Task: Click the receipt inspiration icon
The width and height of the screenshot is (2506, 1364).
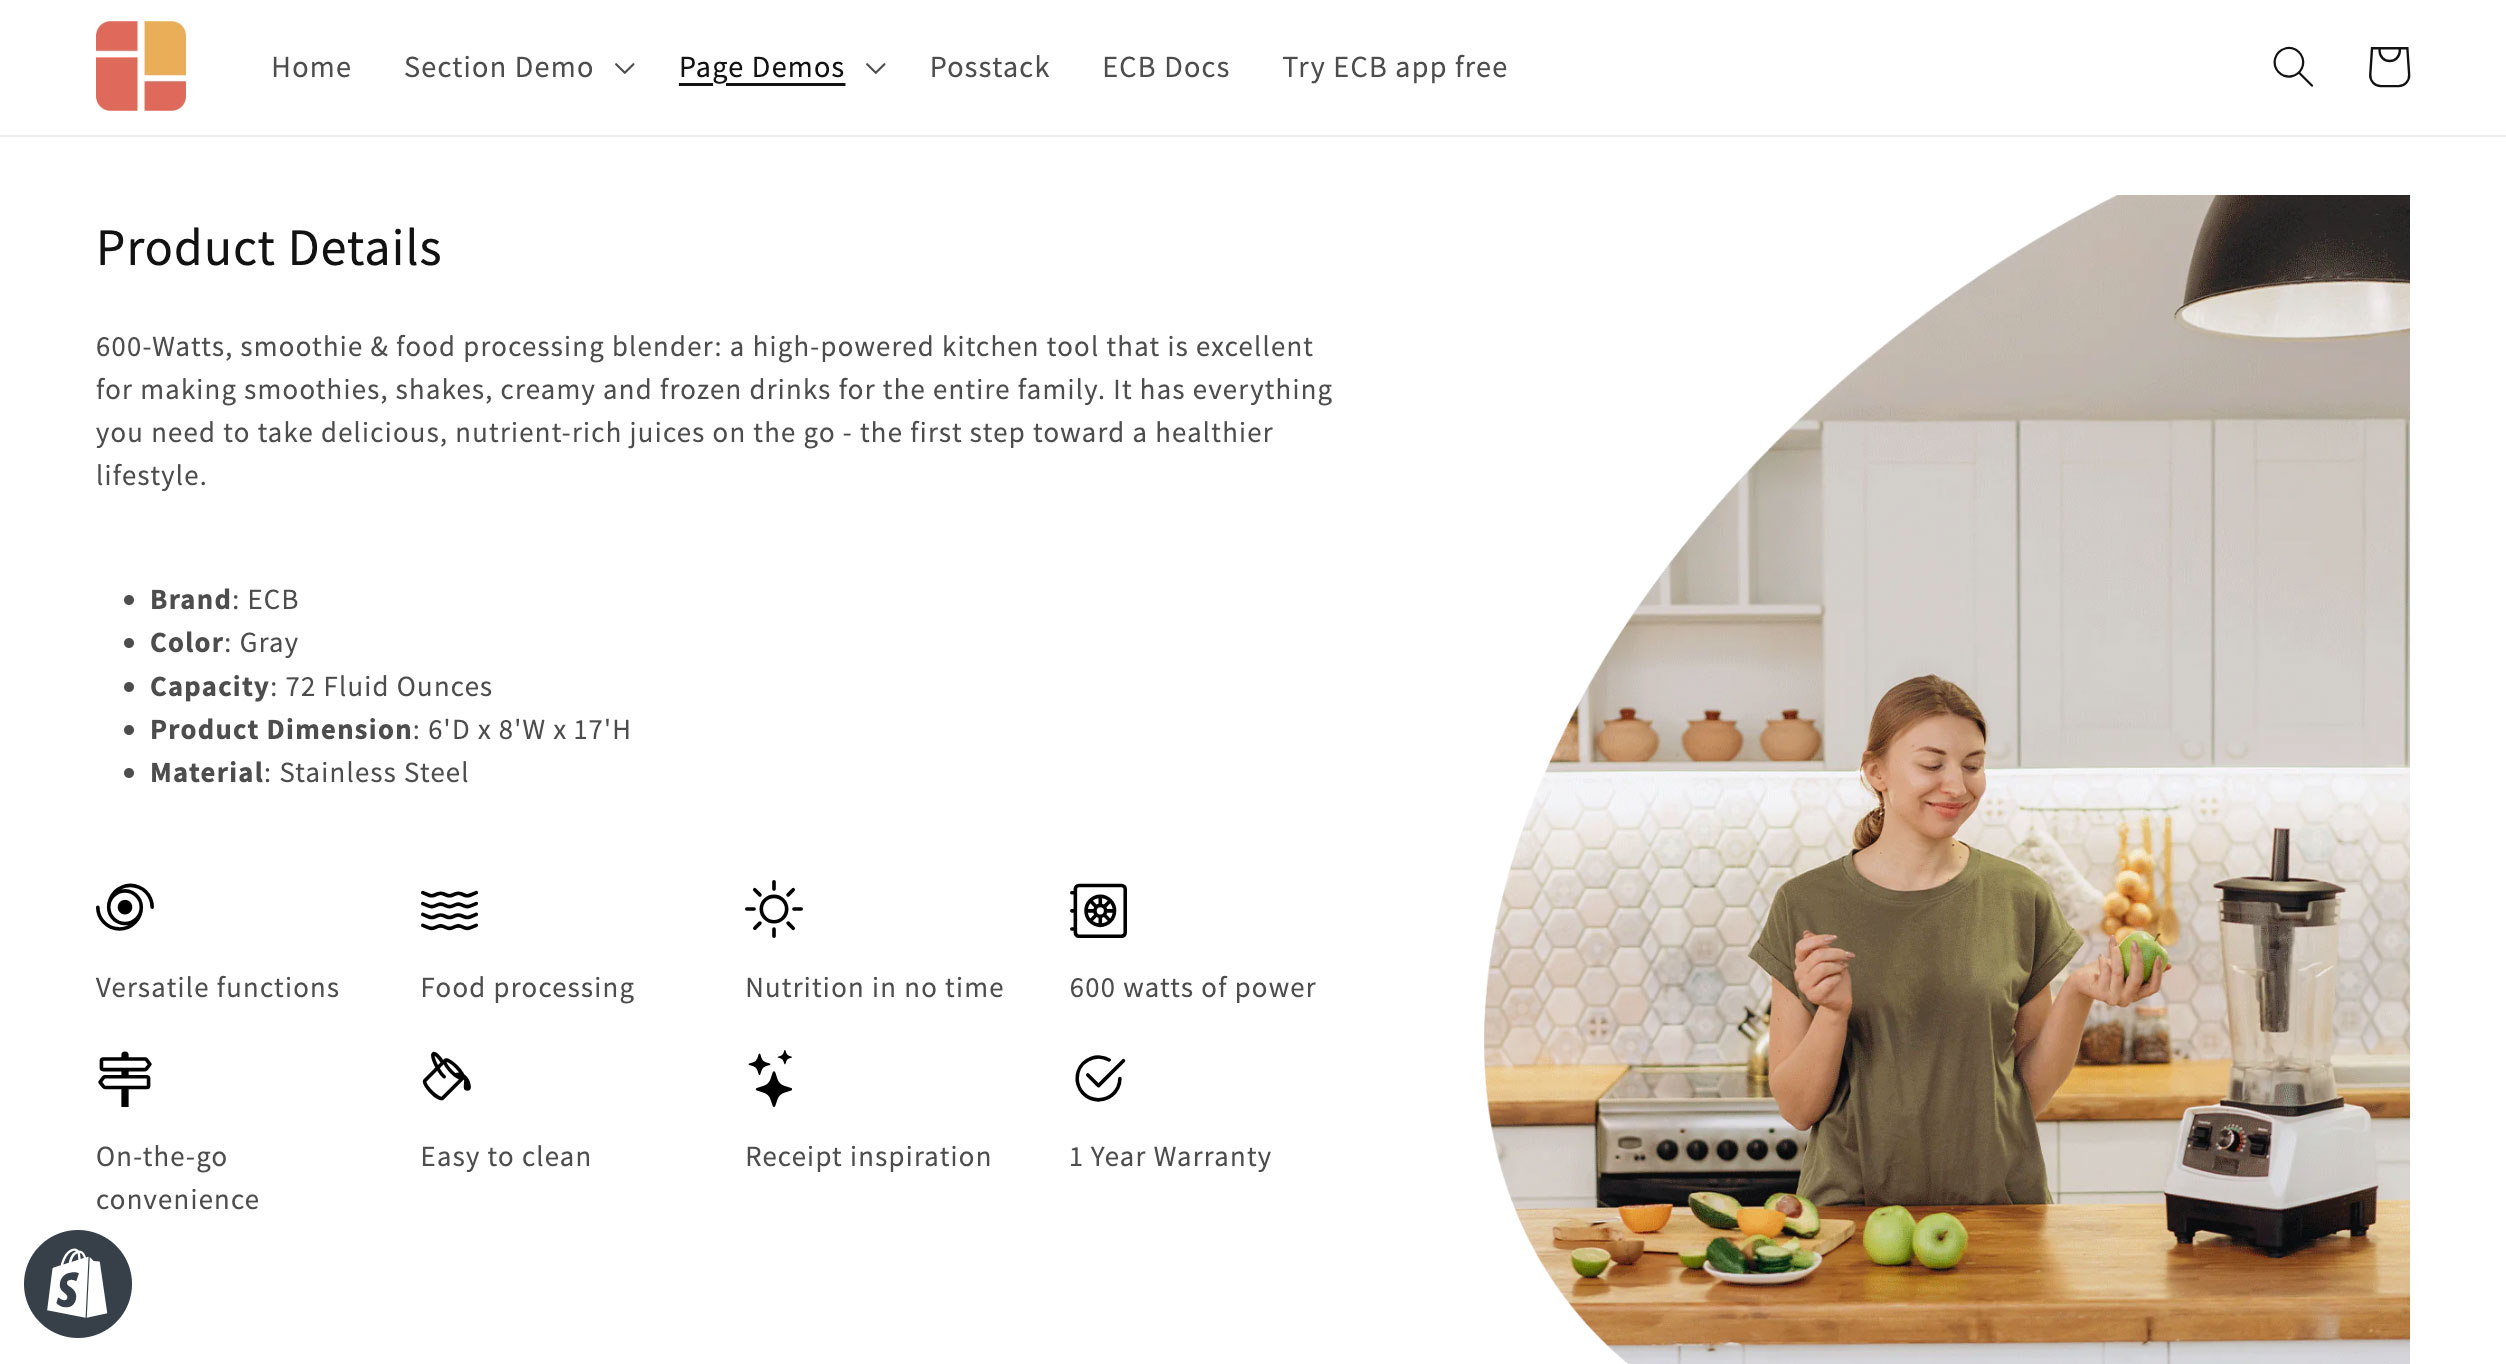Action: (x=771, y=1077)
